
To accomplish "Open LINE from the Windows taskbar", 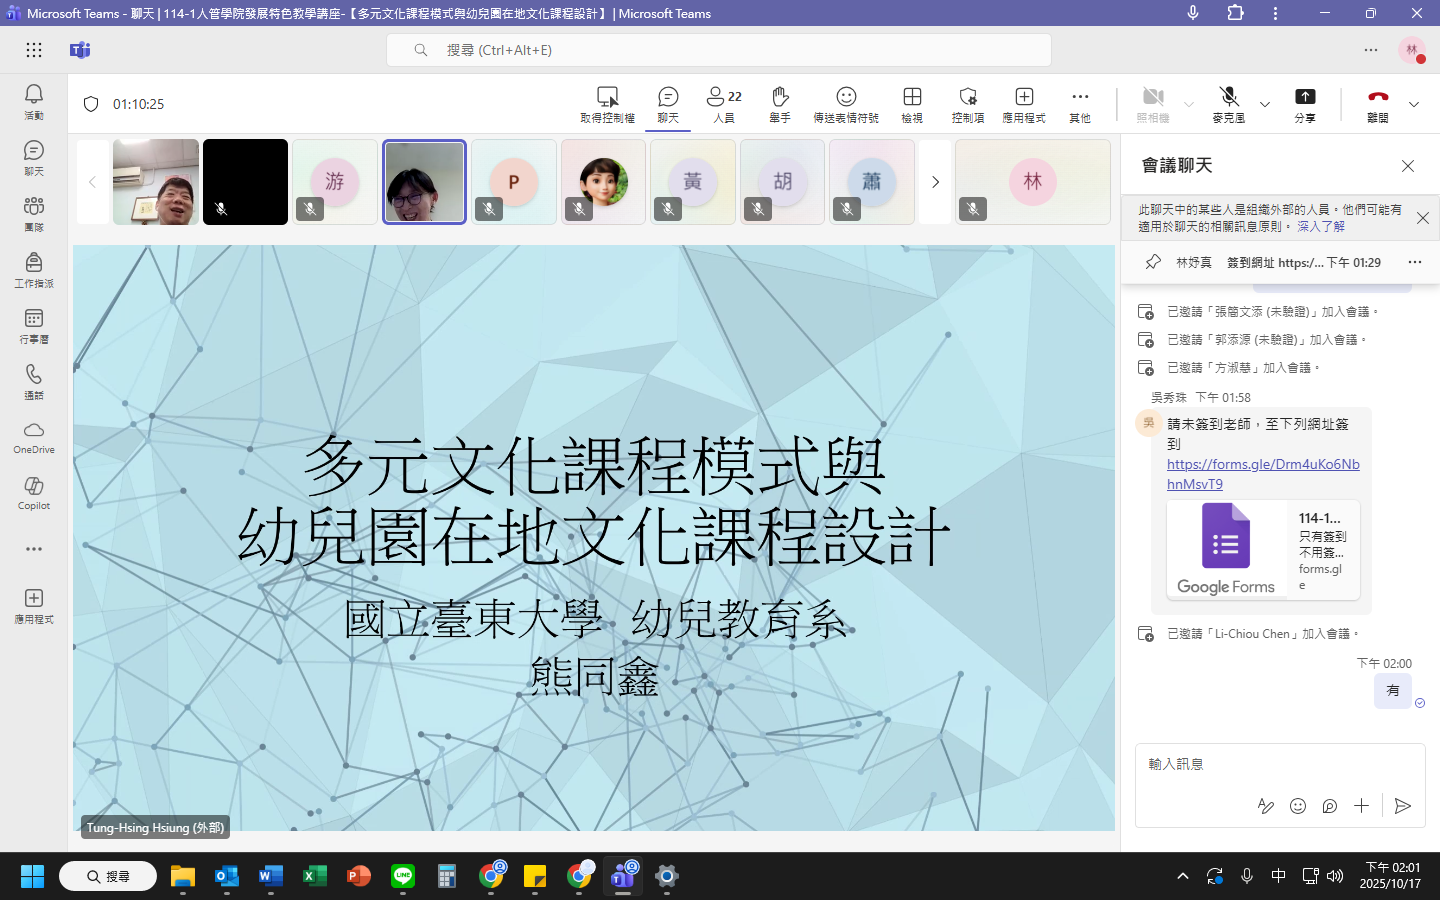I will point(403,876).
